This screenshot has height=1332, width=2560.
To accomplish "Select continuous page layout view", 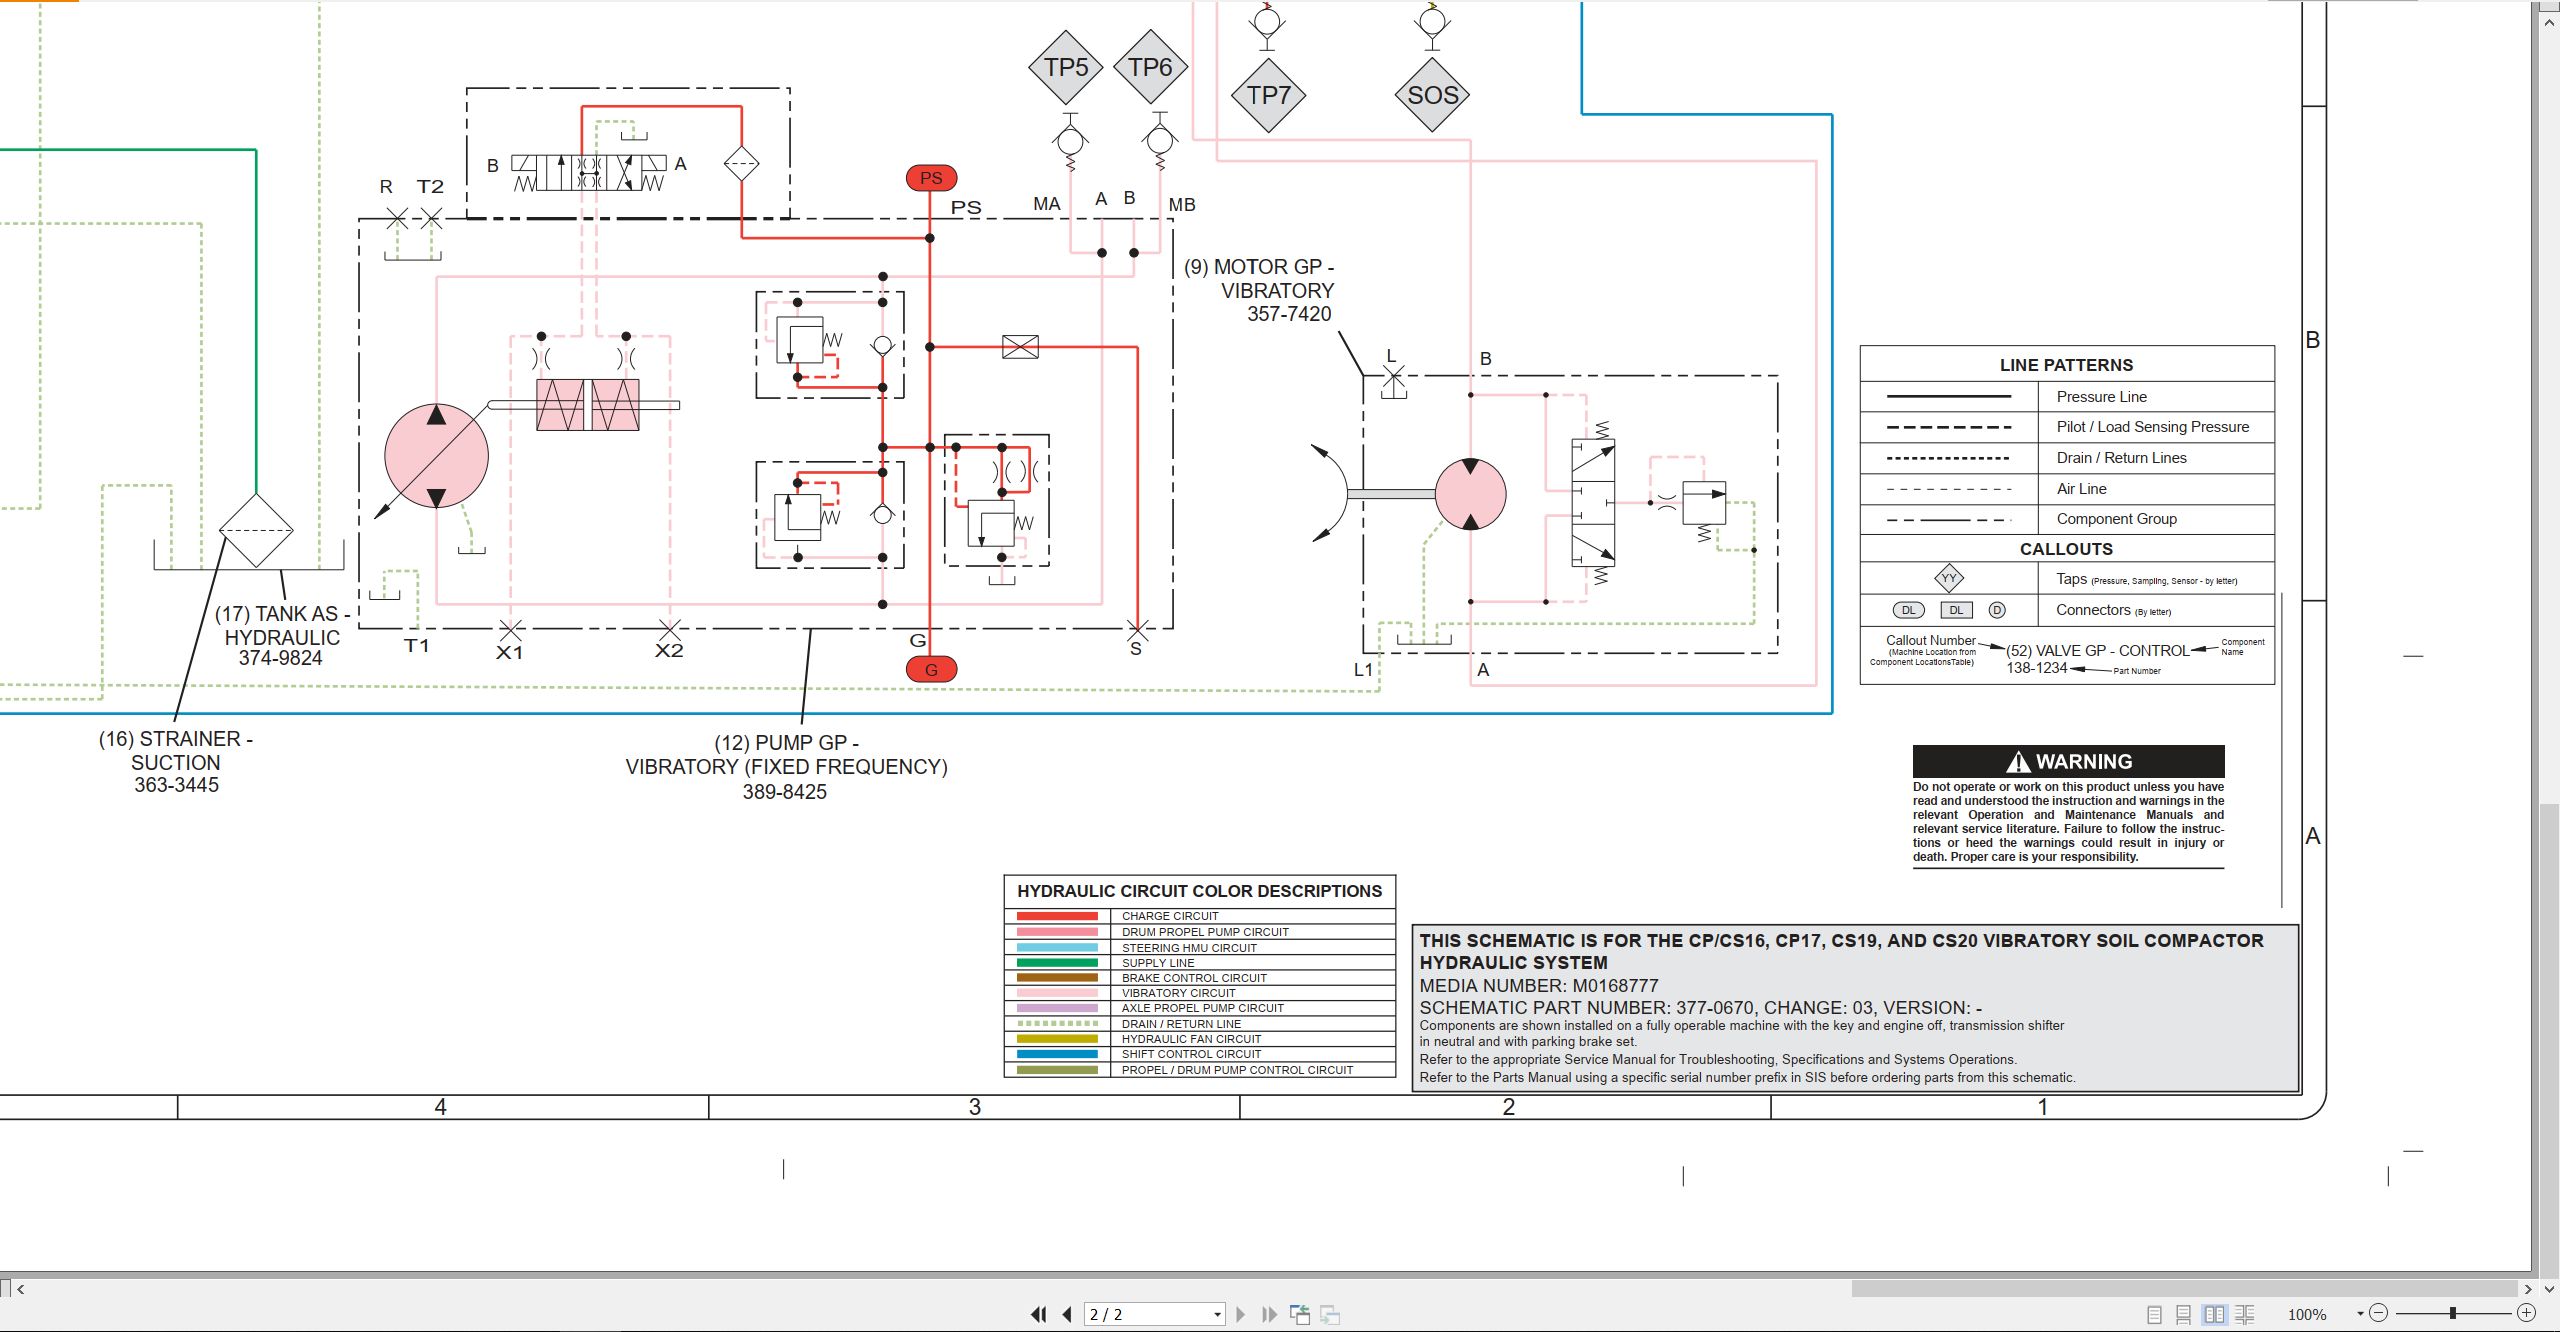I will [2184, 1315].
